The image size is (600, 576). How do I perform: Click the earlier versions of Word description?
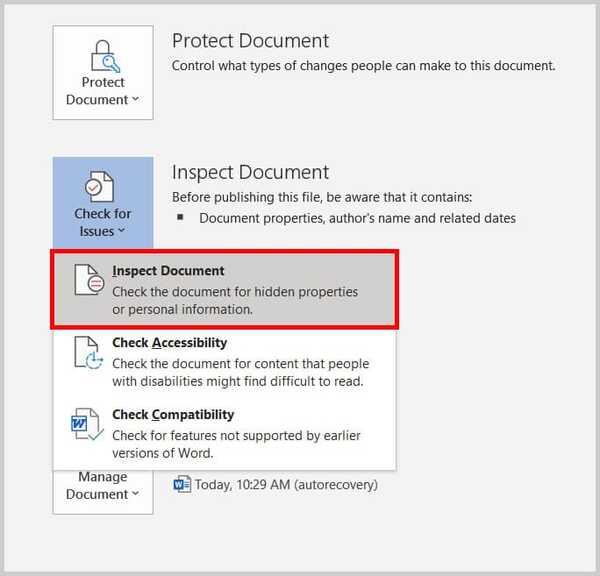pyautogui.click(x=236, y=444)
